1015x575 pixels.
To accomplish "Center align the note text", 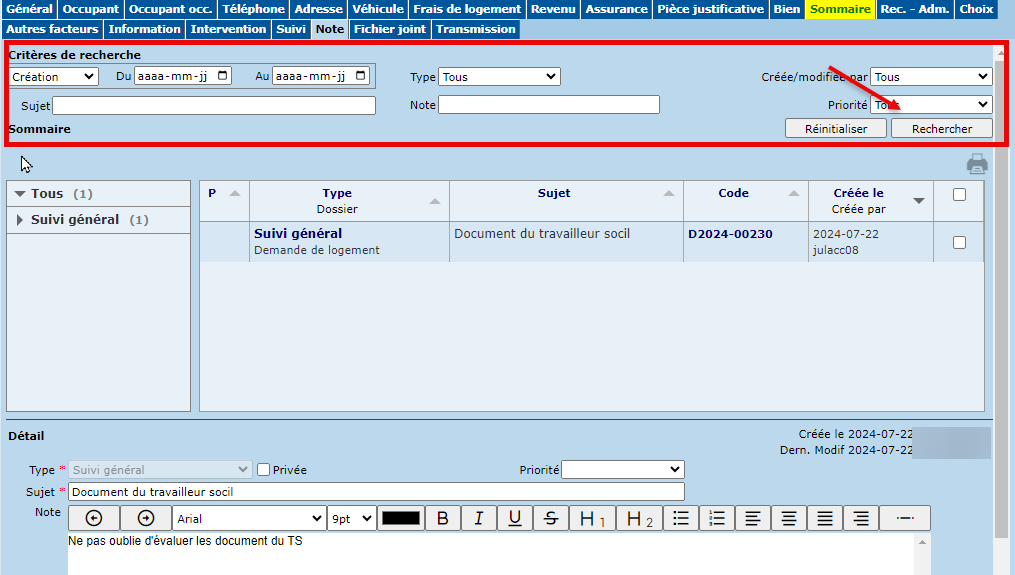I will pos(789,518).
